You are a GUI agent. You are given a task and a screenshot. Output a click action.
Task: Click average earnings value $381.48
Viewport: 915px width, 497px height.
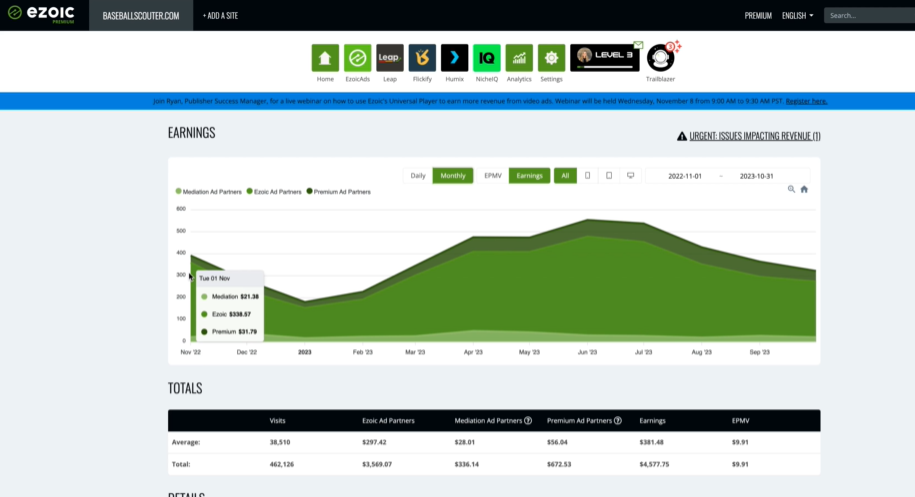[x=651, y=442]
